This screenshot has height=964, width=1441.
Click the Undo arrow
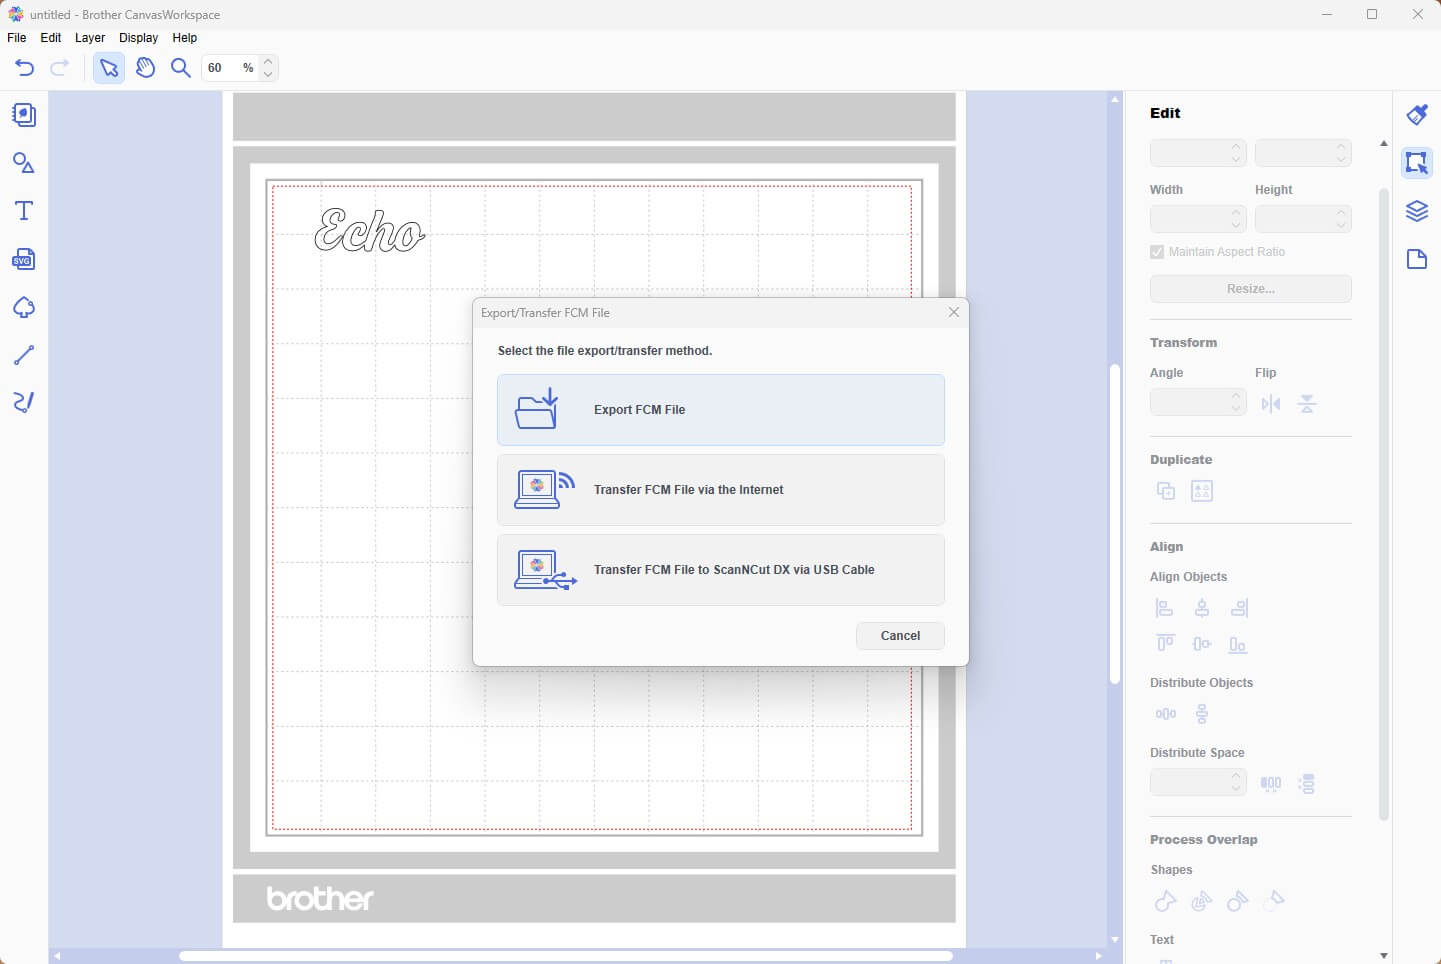pyautogui.click(x=24, y=67)
